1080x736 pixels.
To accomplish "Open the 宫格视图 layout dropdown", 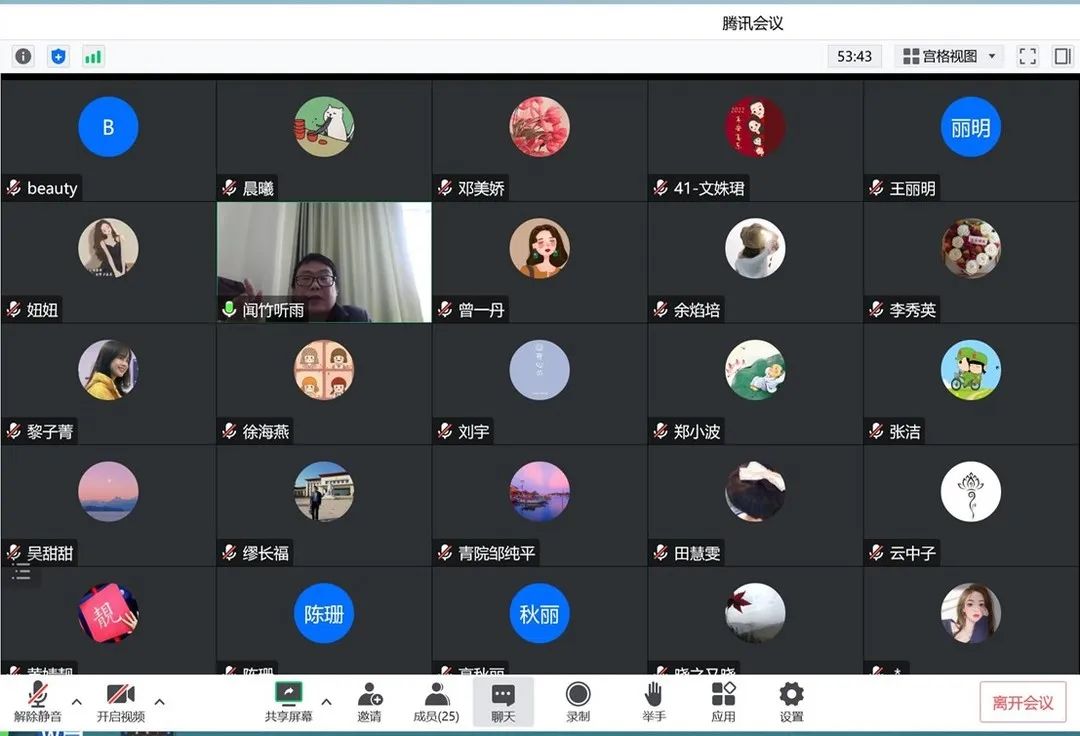I will (x=949, y=57).
